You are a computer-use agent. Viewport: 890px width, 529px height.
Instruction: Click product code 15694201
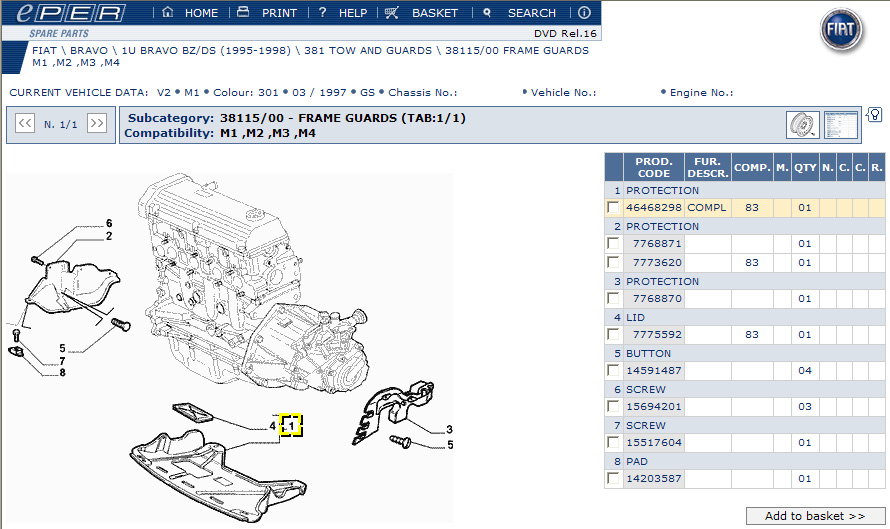654,406
